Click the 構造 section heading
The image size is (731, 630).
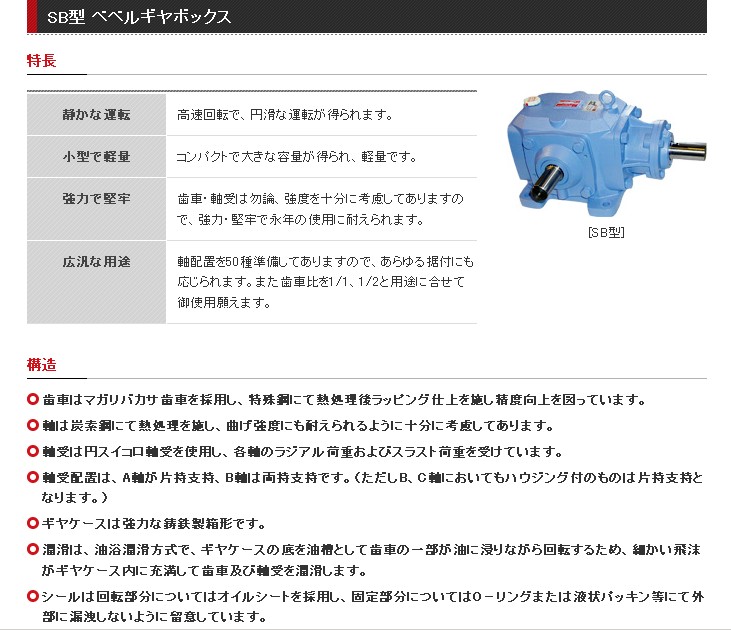tap(41, 365)
